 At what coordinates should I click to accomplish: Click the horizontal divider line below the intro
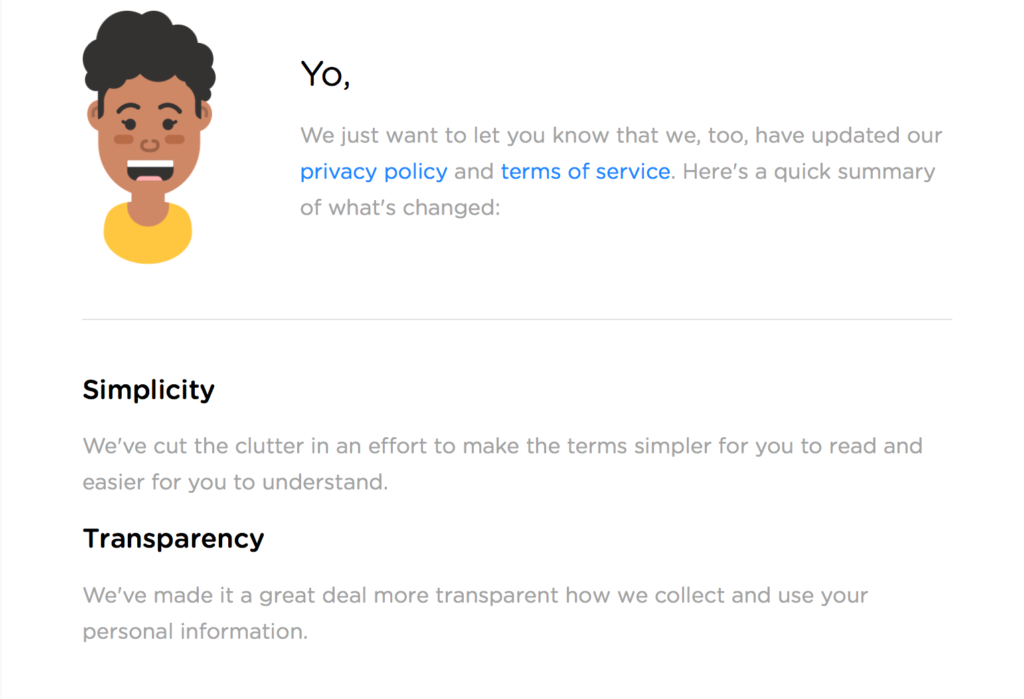(x=517, y=319)
